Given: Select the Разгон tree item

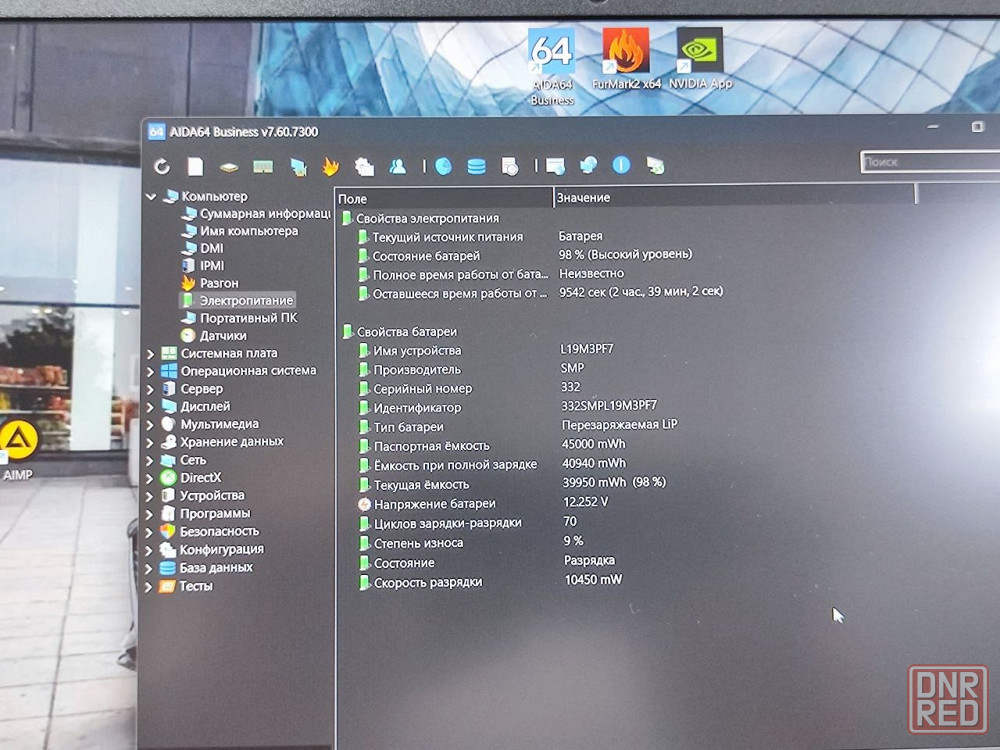Looking at the screenshot, I should pos(210,283).
